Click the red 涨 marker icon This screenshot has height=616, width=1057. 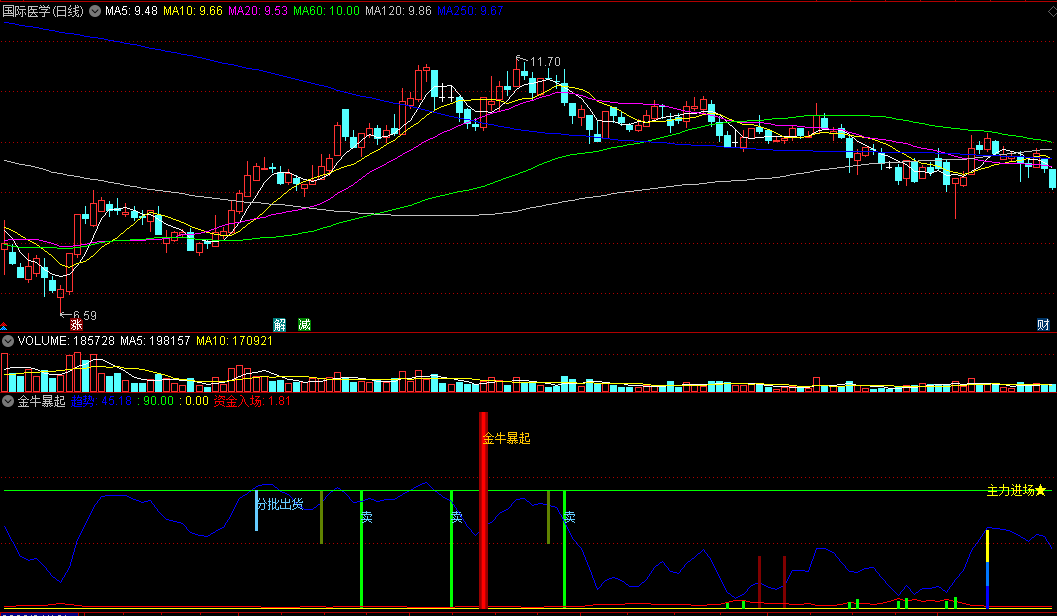[x=76, y=325]
